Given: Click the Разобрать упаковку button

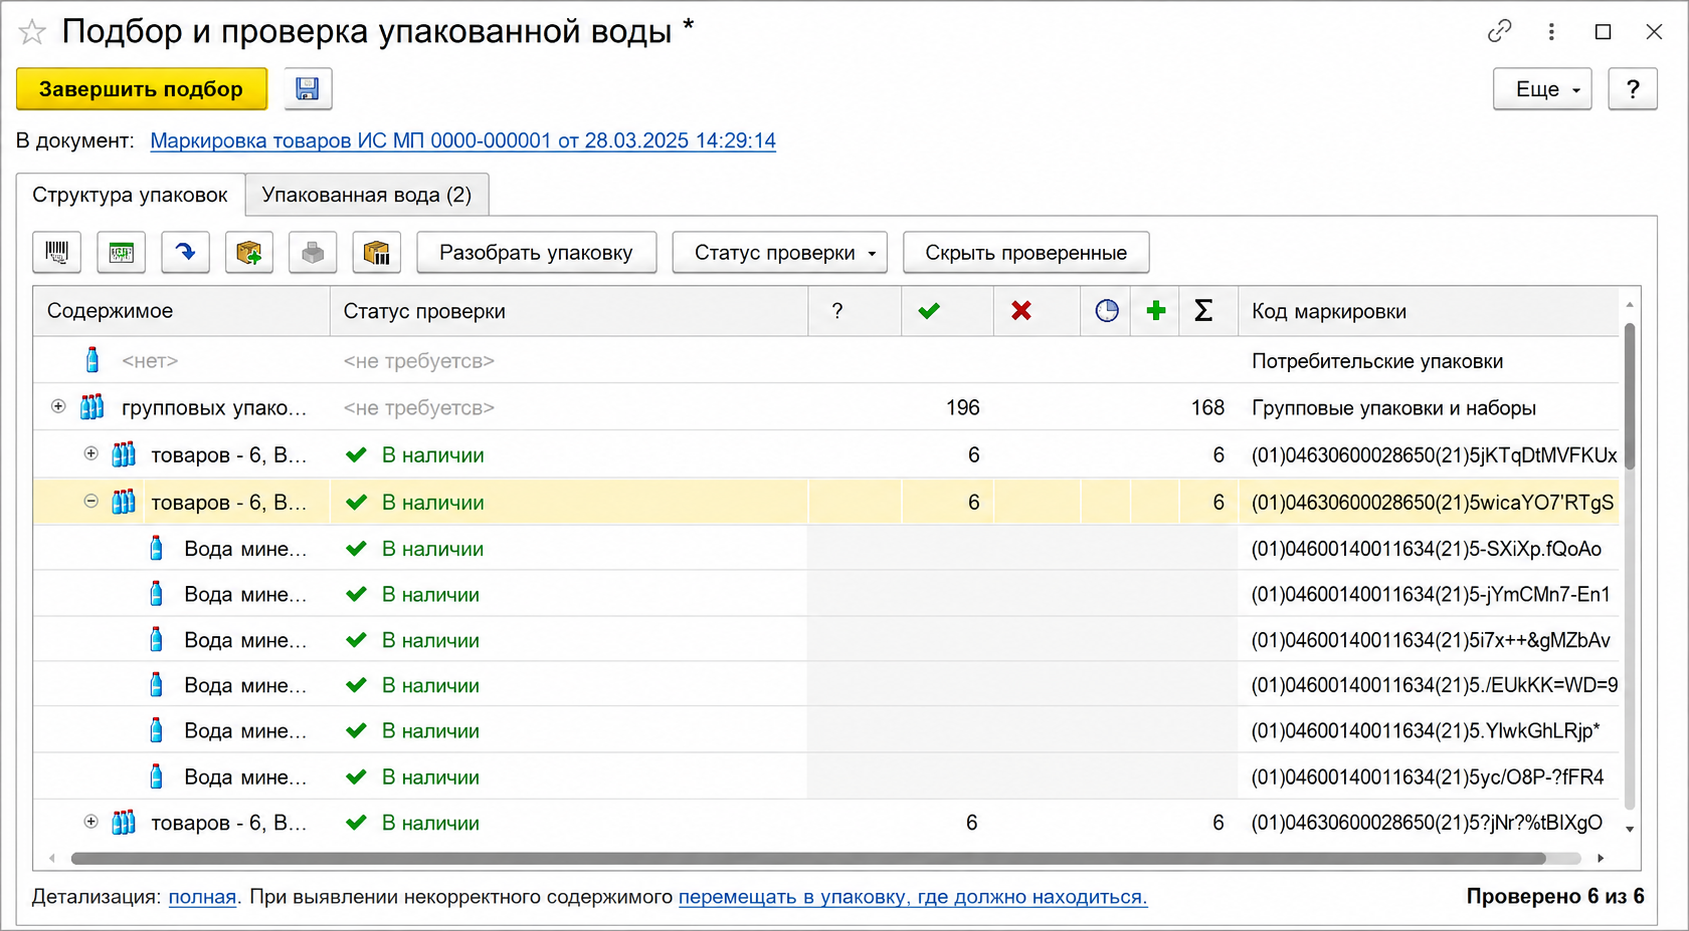Looking at the screenshot, I should click(x=536, y=253).
